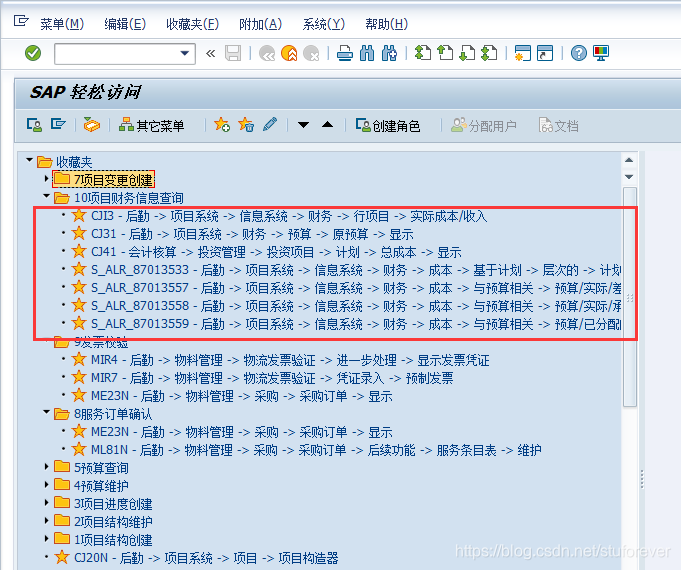Open the 菜单(M) menu
The image size is (681, 570).
point(62,24)
